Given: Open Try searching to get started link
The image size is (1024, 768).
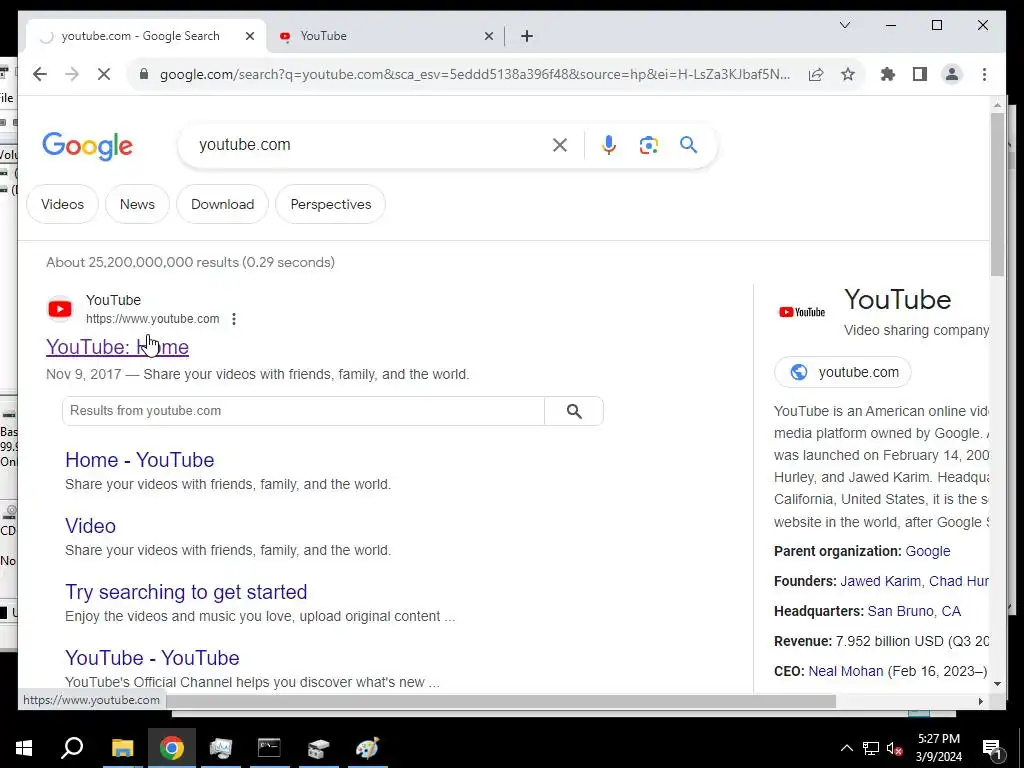Looking at the screenshot, I should click(186, 592).
